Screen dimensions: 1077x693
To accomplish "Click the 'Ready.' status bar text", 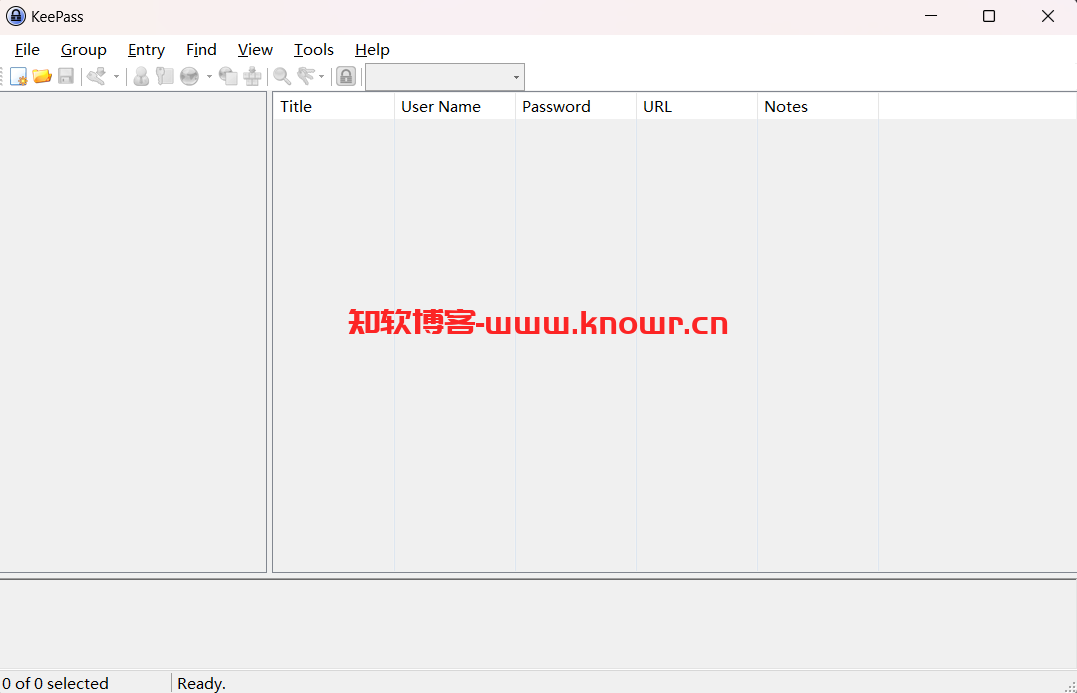I will point(201,683).
